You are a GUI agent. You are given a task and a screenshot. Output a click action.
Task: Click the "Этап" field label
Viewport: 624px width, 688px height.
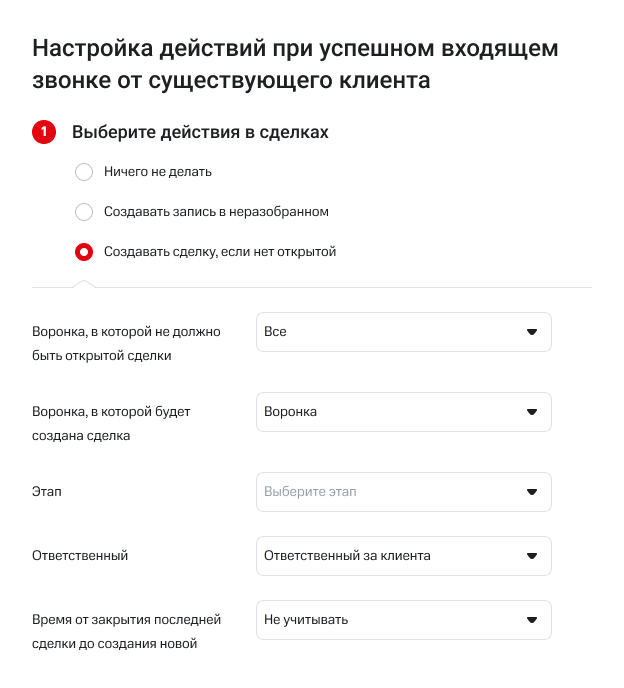coord(48,492)
